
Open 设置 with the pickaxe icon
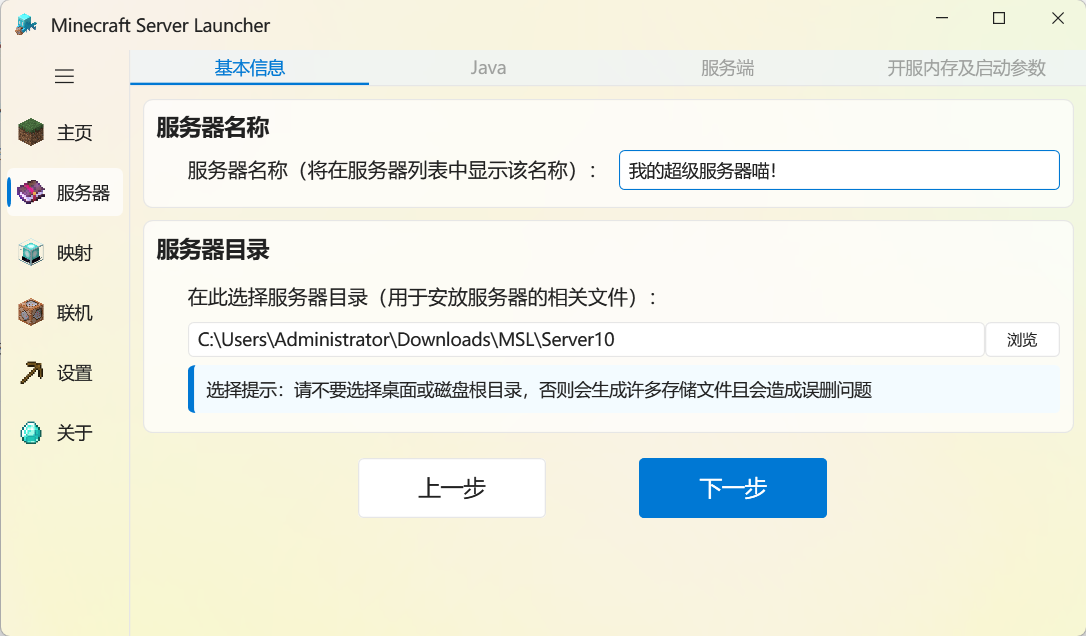(65, 373)
